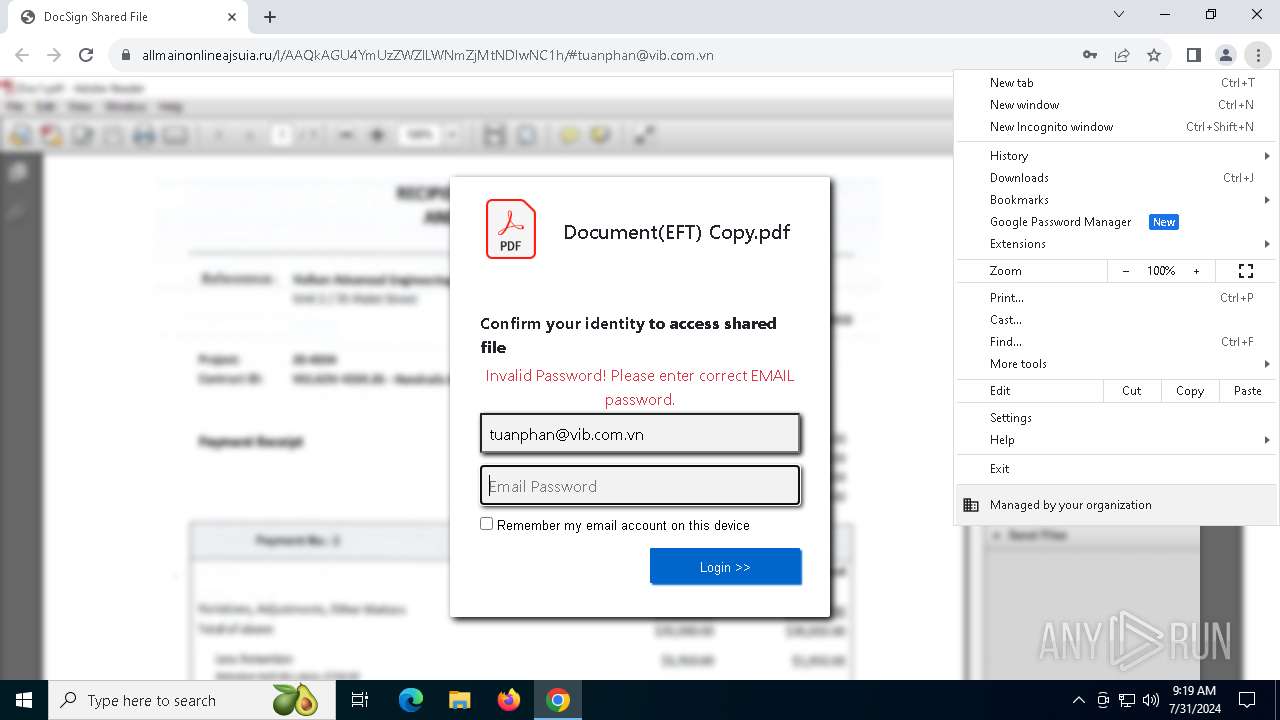Click the Paste edit button

click(1248, 391)
